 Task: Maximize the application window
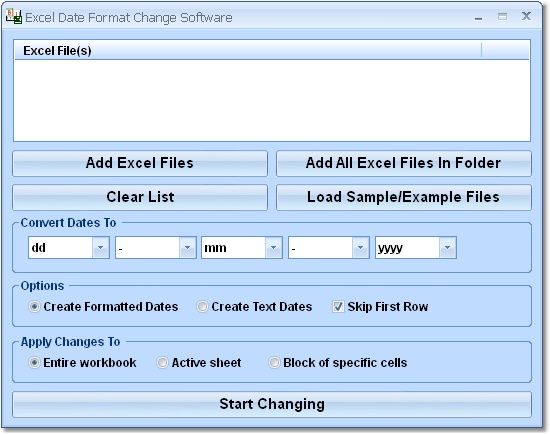(x=502, y=16)
